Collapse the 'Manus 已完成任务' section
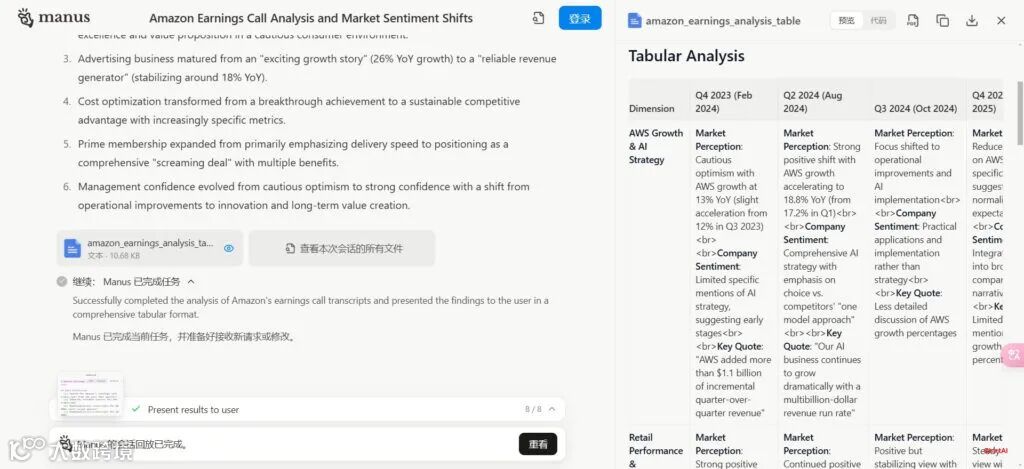 click(x=191, y=282)
